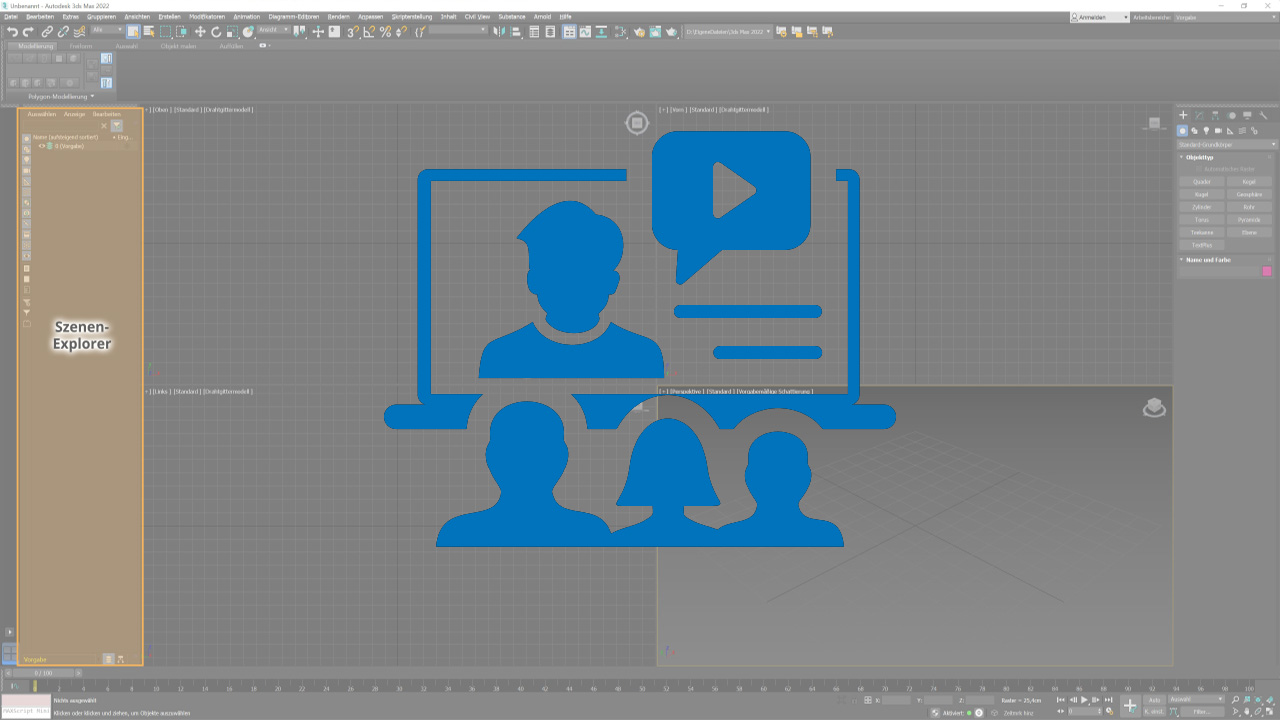Switch to the Freiform ribbon tab

(x=81, y=46)
